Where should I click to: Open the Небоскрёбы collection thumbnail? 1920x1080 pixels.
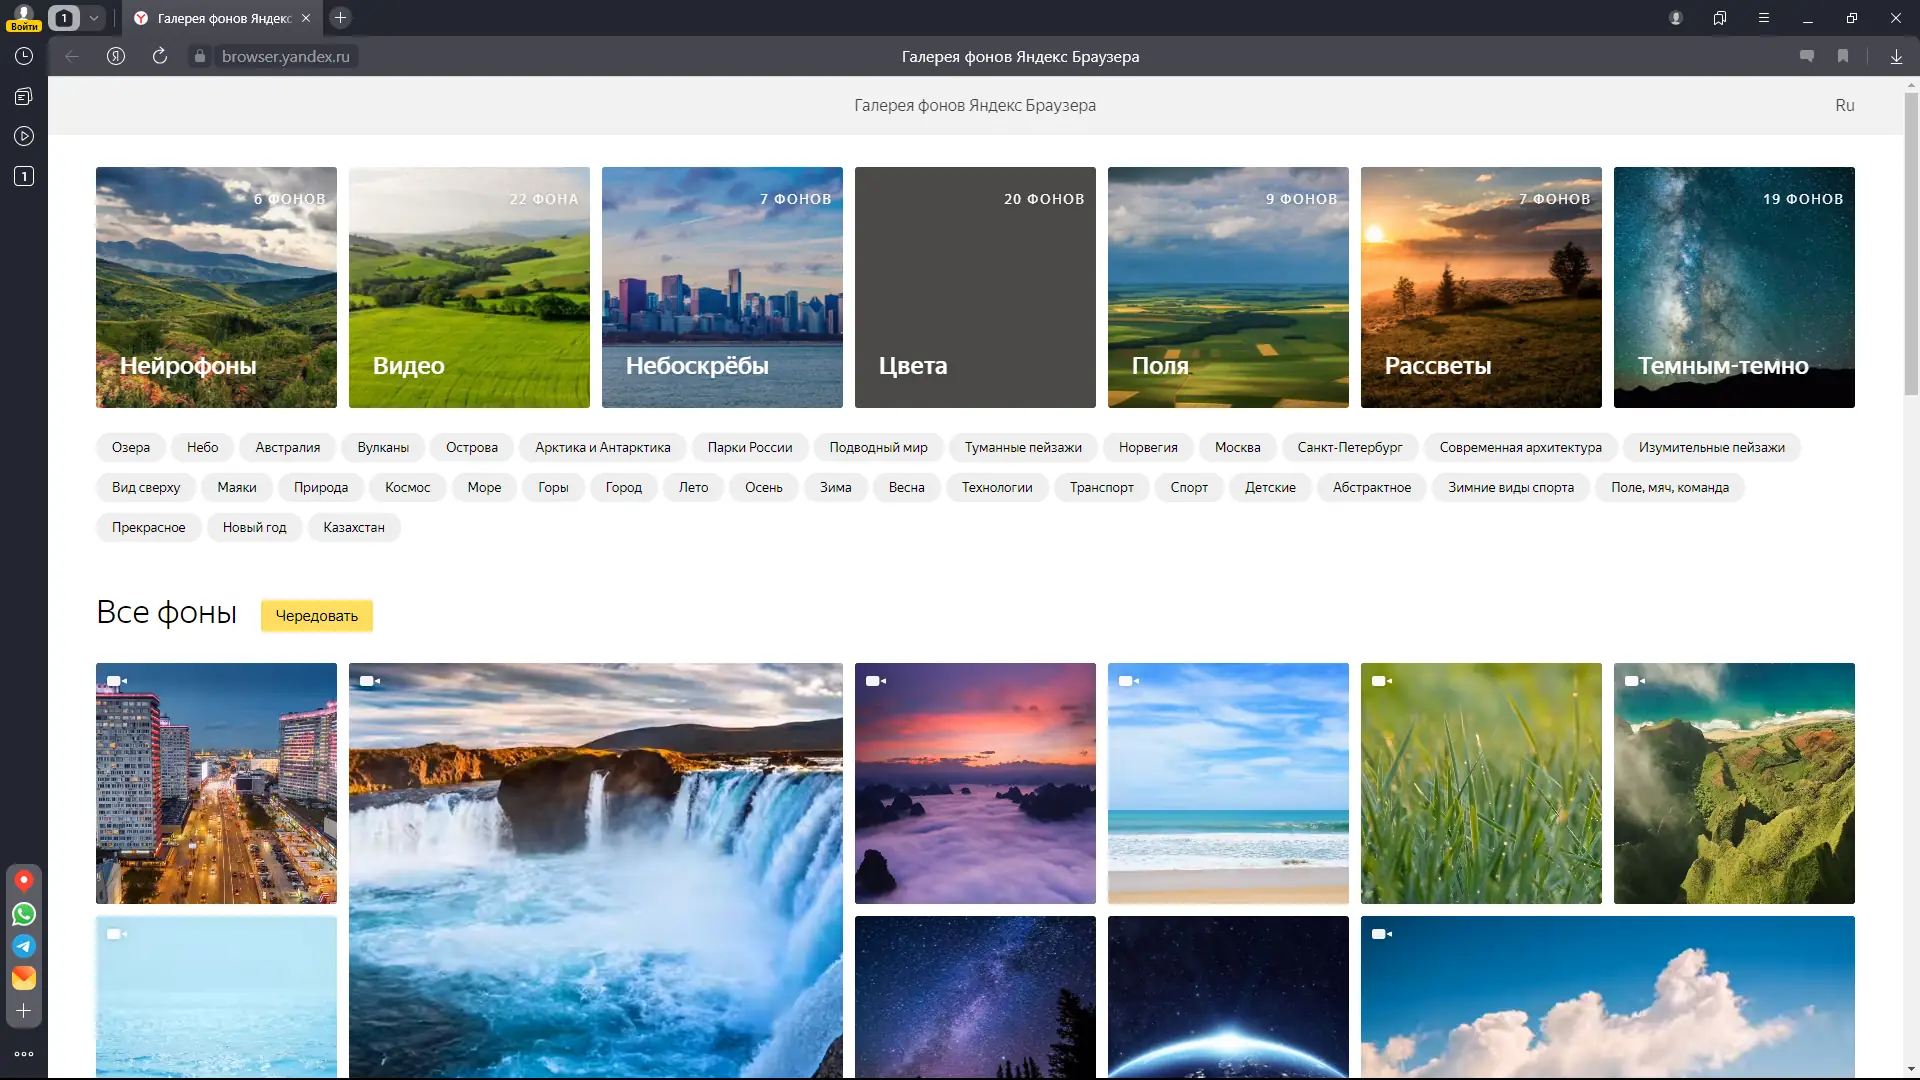click(x=721, y=288)
